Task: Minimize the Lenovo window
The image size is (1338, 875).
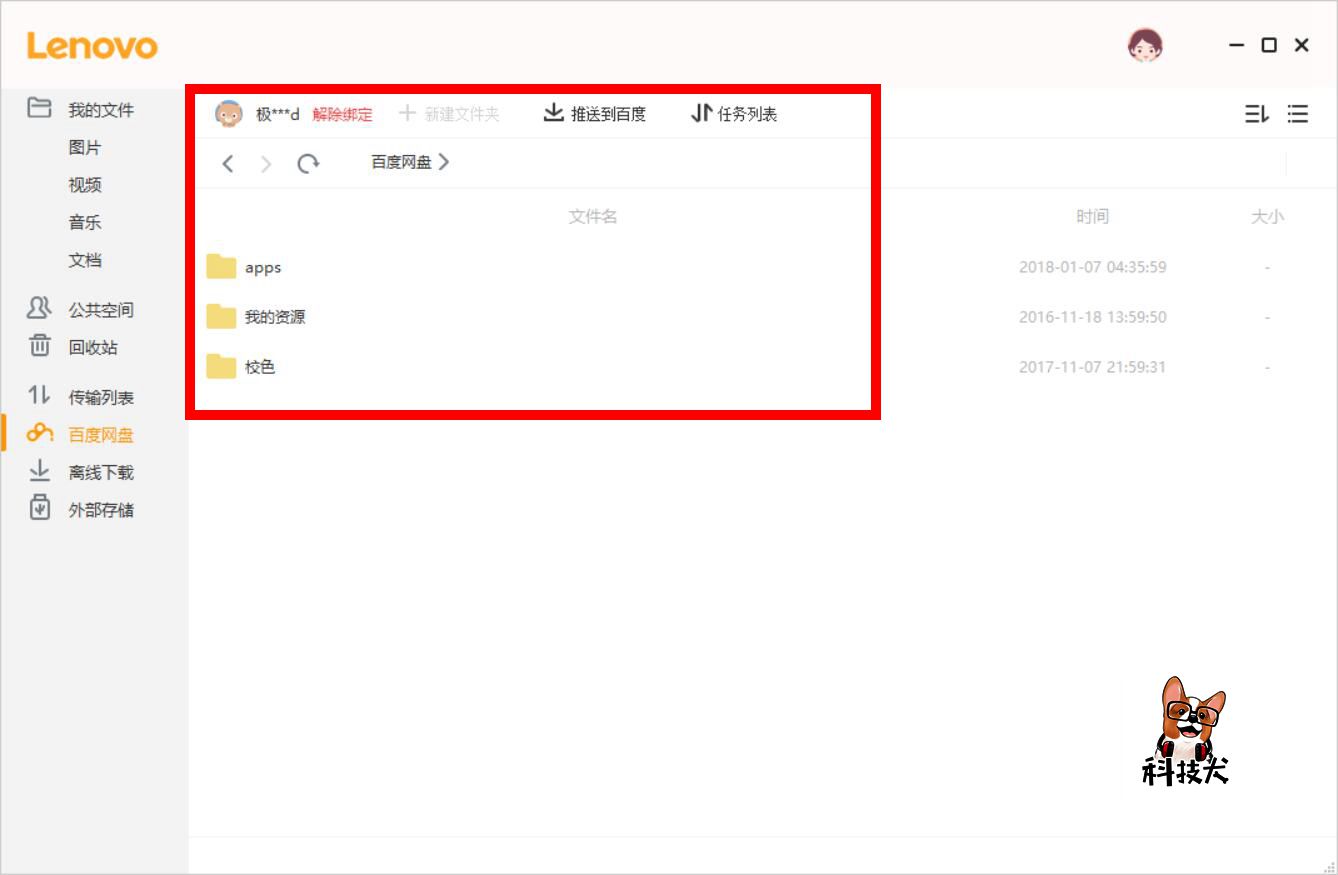Action: tap(1237, 45)
